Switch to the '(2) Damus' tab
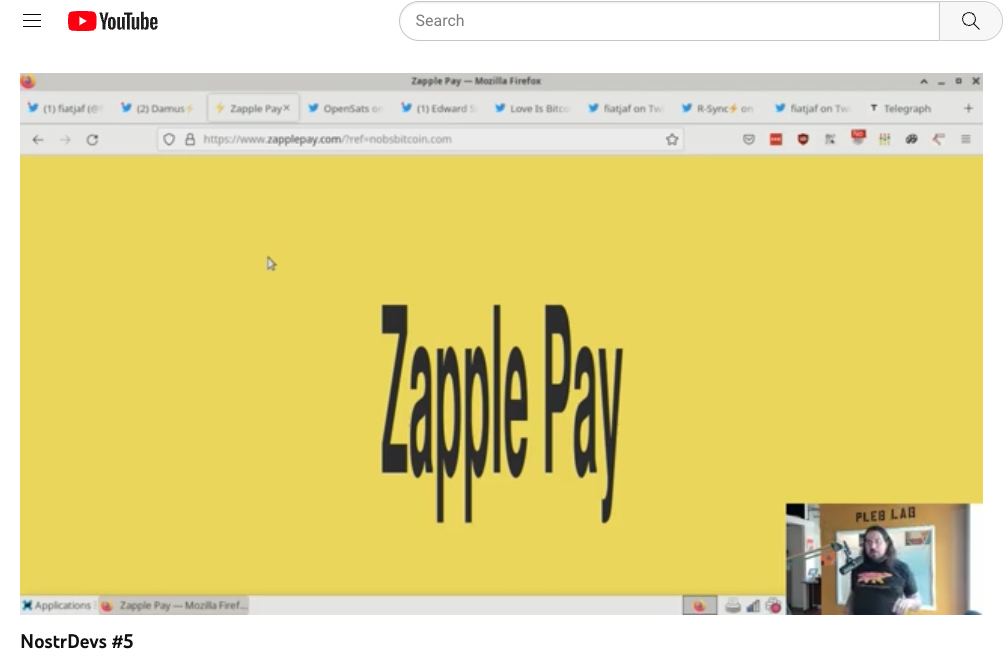 click(x=157, y=108)
